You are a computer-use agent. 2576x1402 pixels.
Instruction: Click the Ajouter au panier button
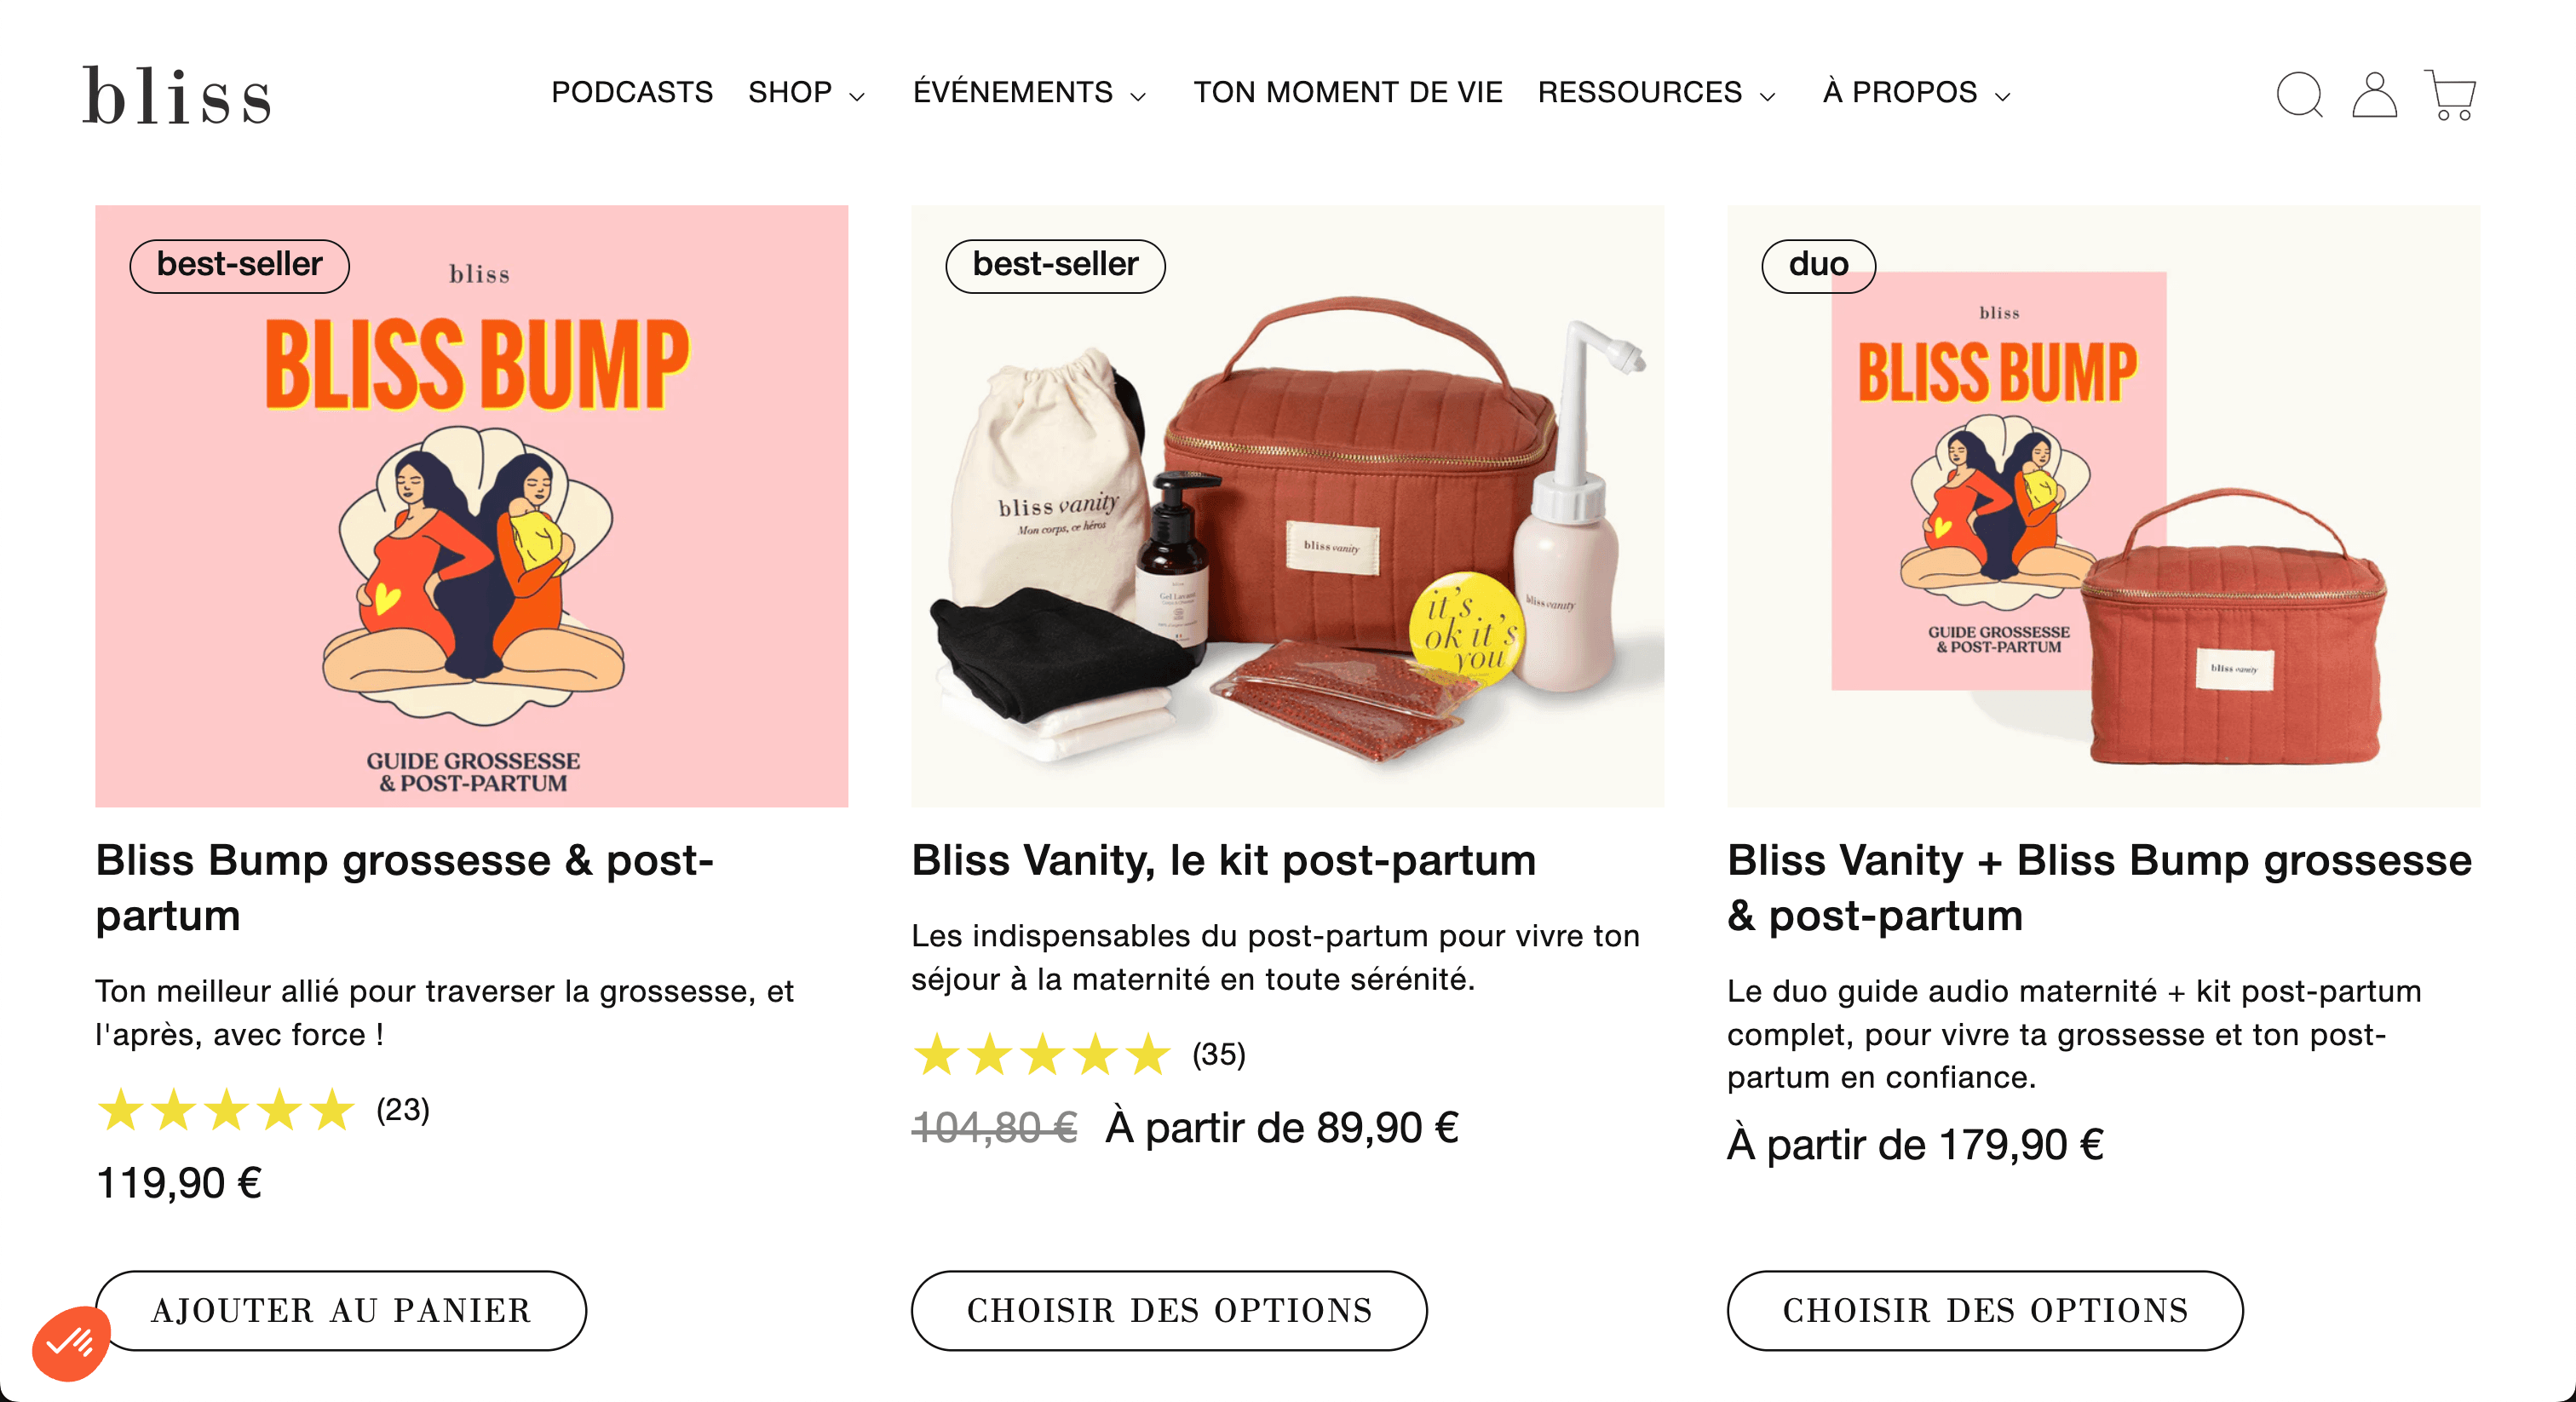(x=341, y=1310)
